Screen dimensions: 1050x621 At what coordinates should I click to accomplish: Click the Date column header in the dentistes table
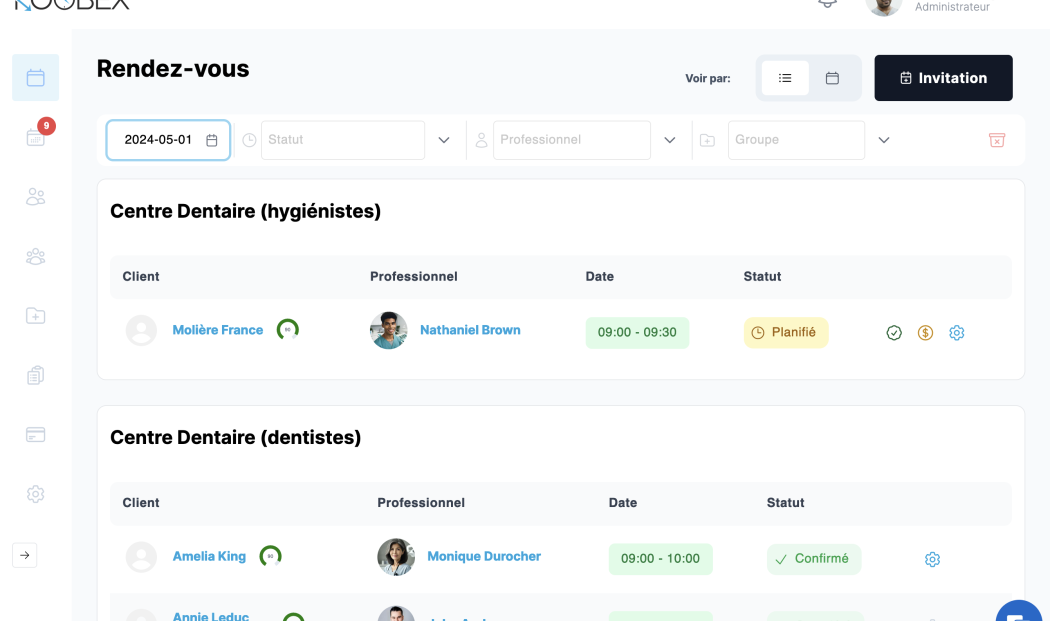623,503
